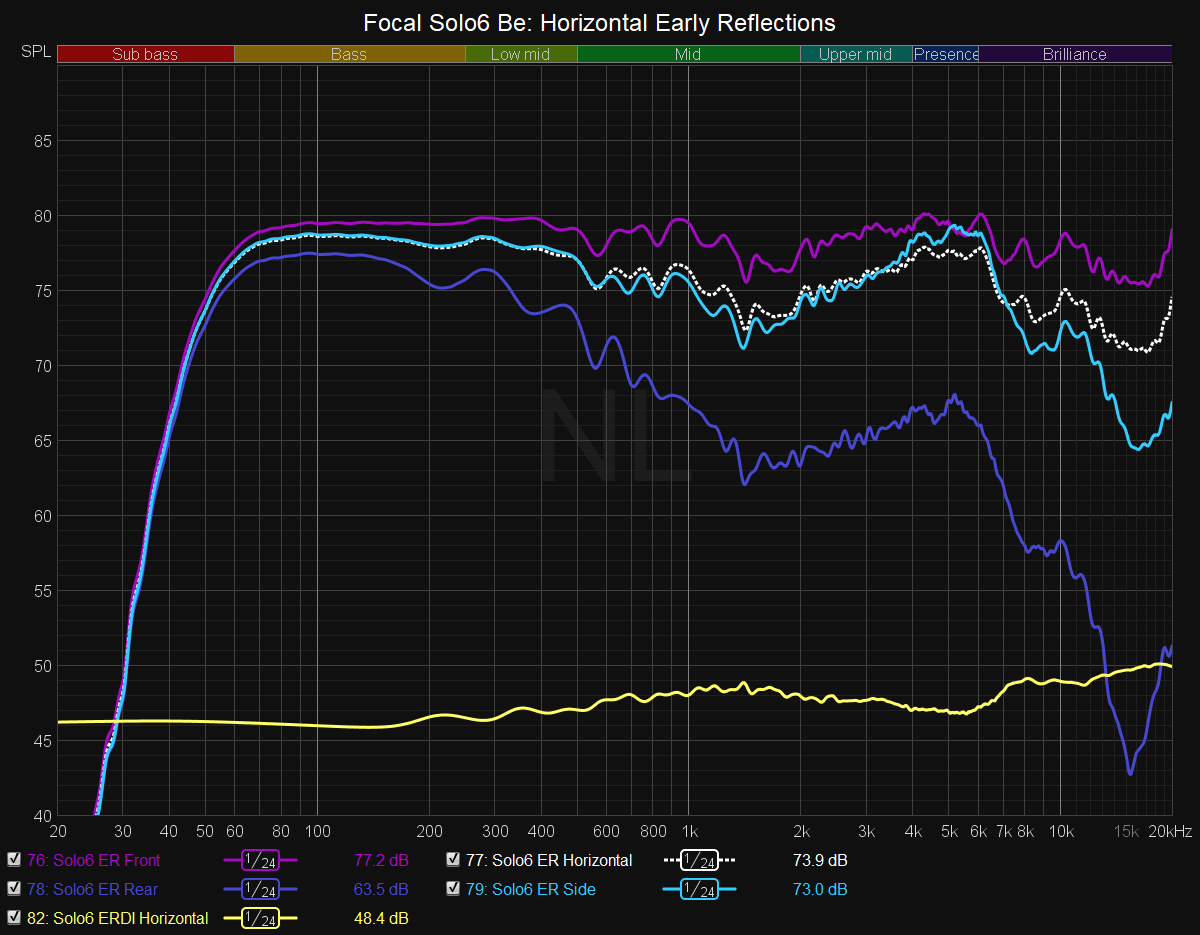Open smoothing button for Solo6 ER Rear
Screen dimensions: 1200x935
[x=260, y=889]
